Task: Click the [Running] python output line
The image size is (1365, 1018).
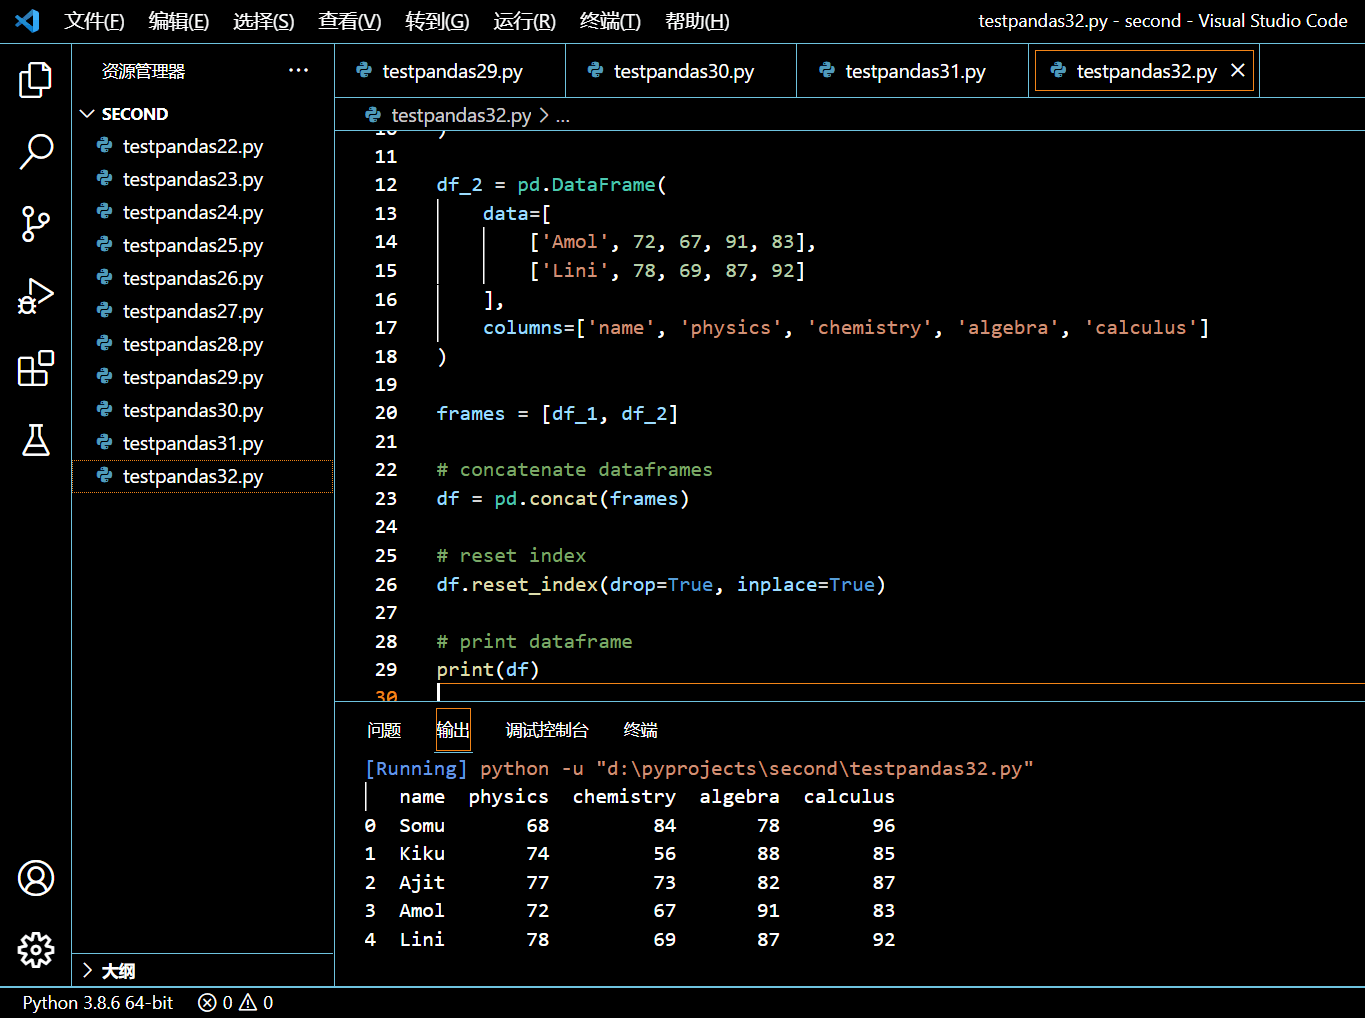Action: pos(699,768)
